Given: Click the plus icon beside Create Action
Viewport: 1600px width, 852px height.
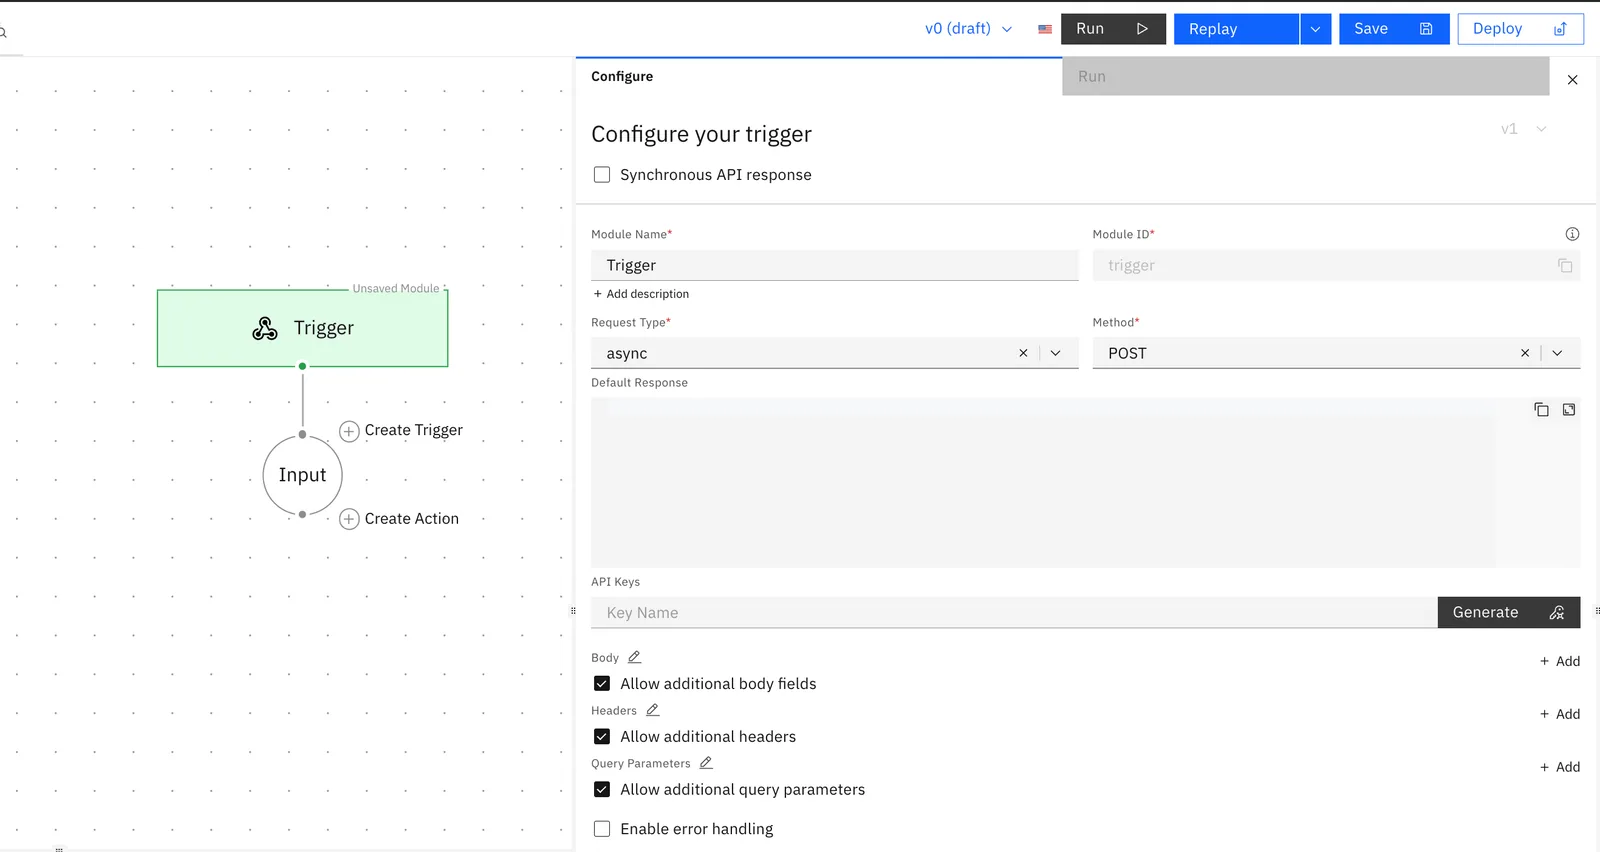Looking at the screenshot, I should 349,519.
